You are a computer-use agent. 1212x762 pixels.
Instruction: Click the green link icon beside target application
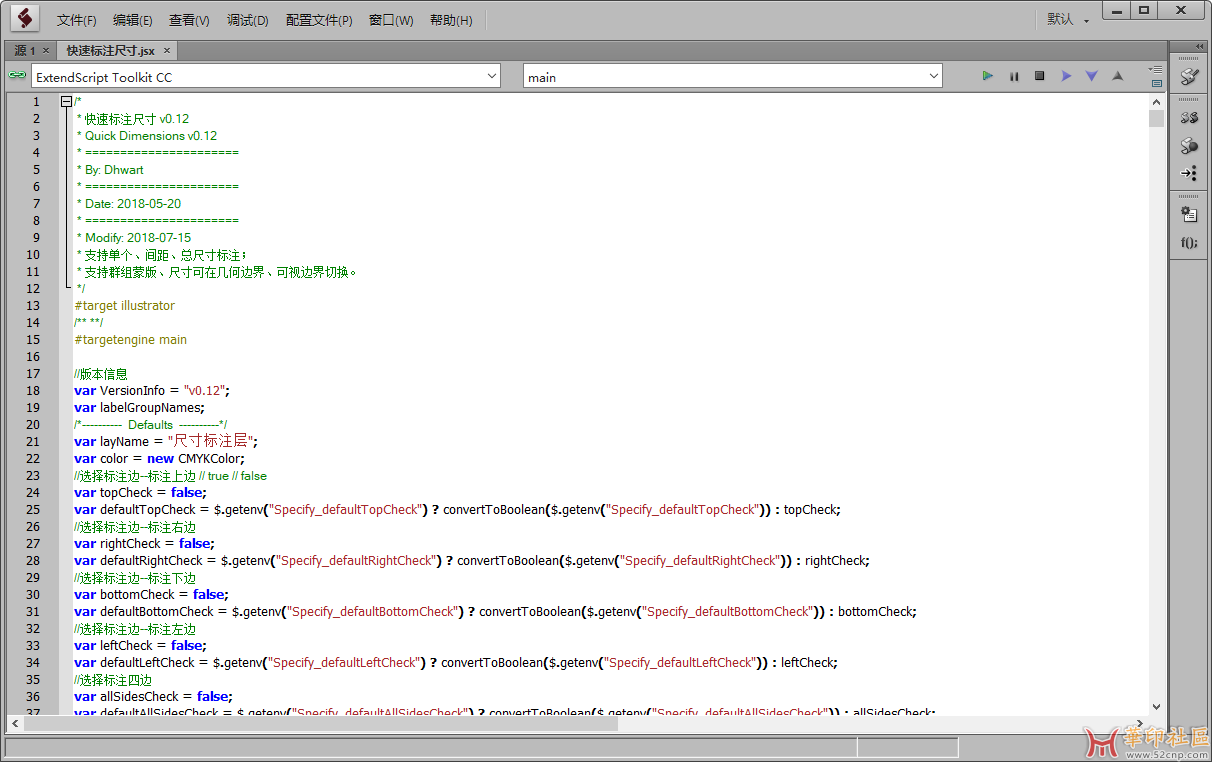(17, 75)
